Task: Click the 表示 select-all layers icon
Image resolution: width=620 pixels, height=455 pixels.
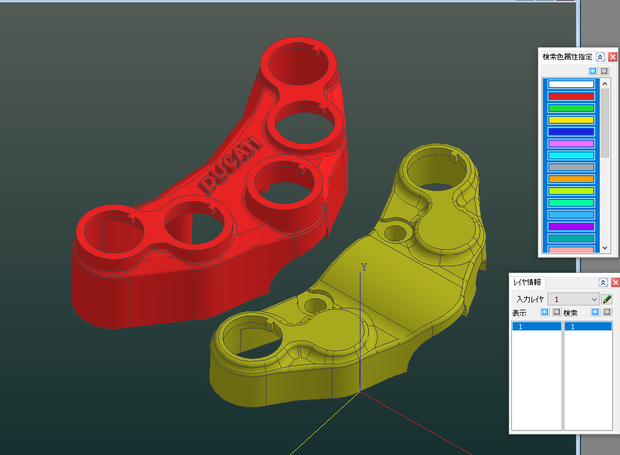Action: (x=545, y=312)
